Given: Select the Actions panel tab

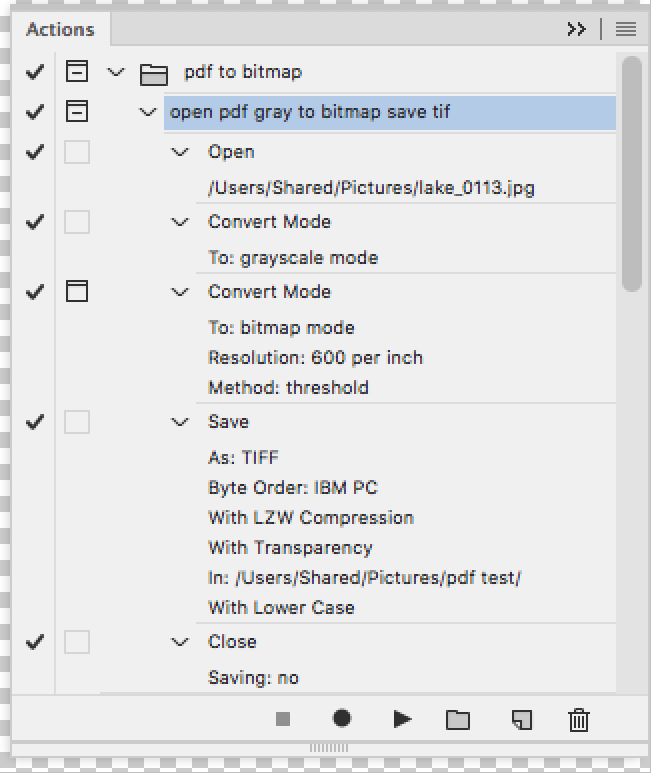Looking at the screenshot, I should [x=60, y=30].
